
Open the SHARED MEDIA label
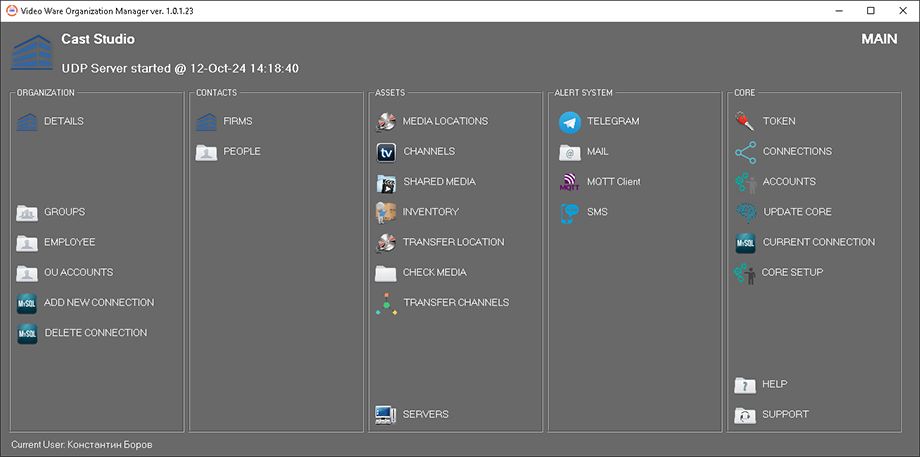point(439,182)
